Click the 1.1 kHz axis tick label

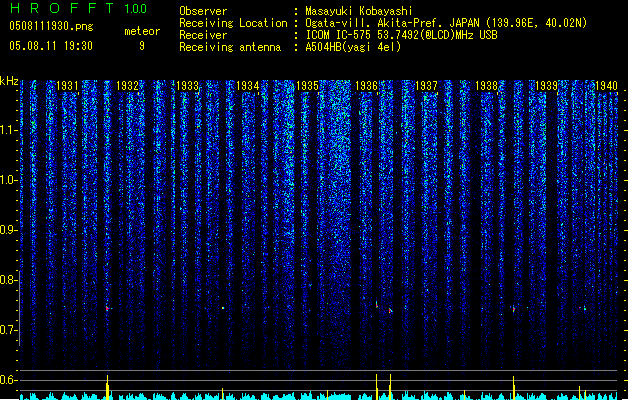8,130
